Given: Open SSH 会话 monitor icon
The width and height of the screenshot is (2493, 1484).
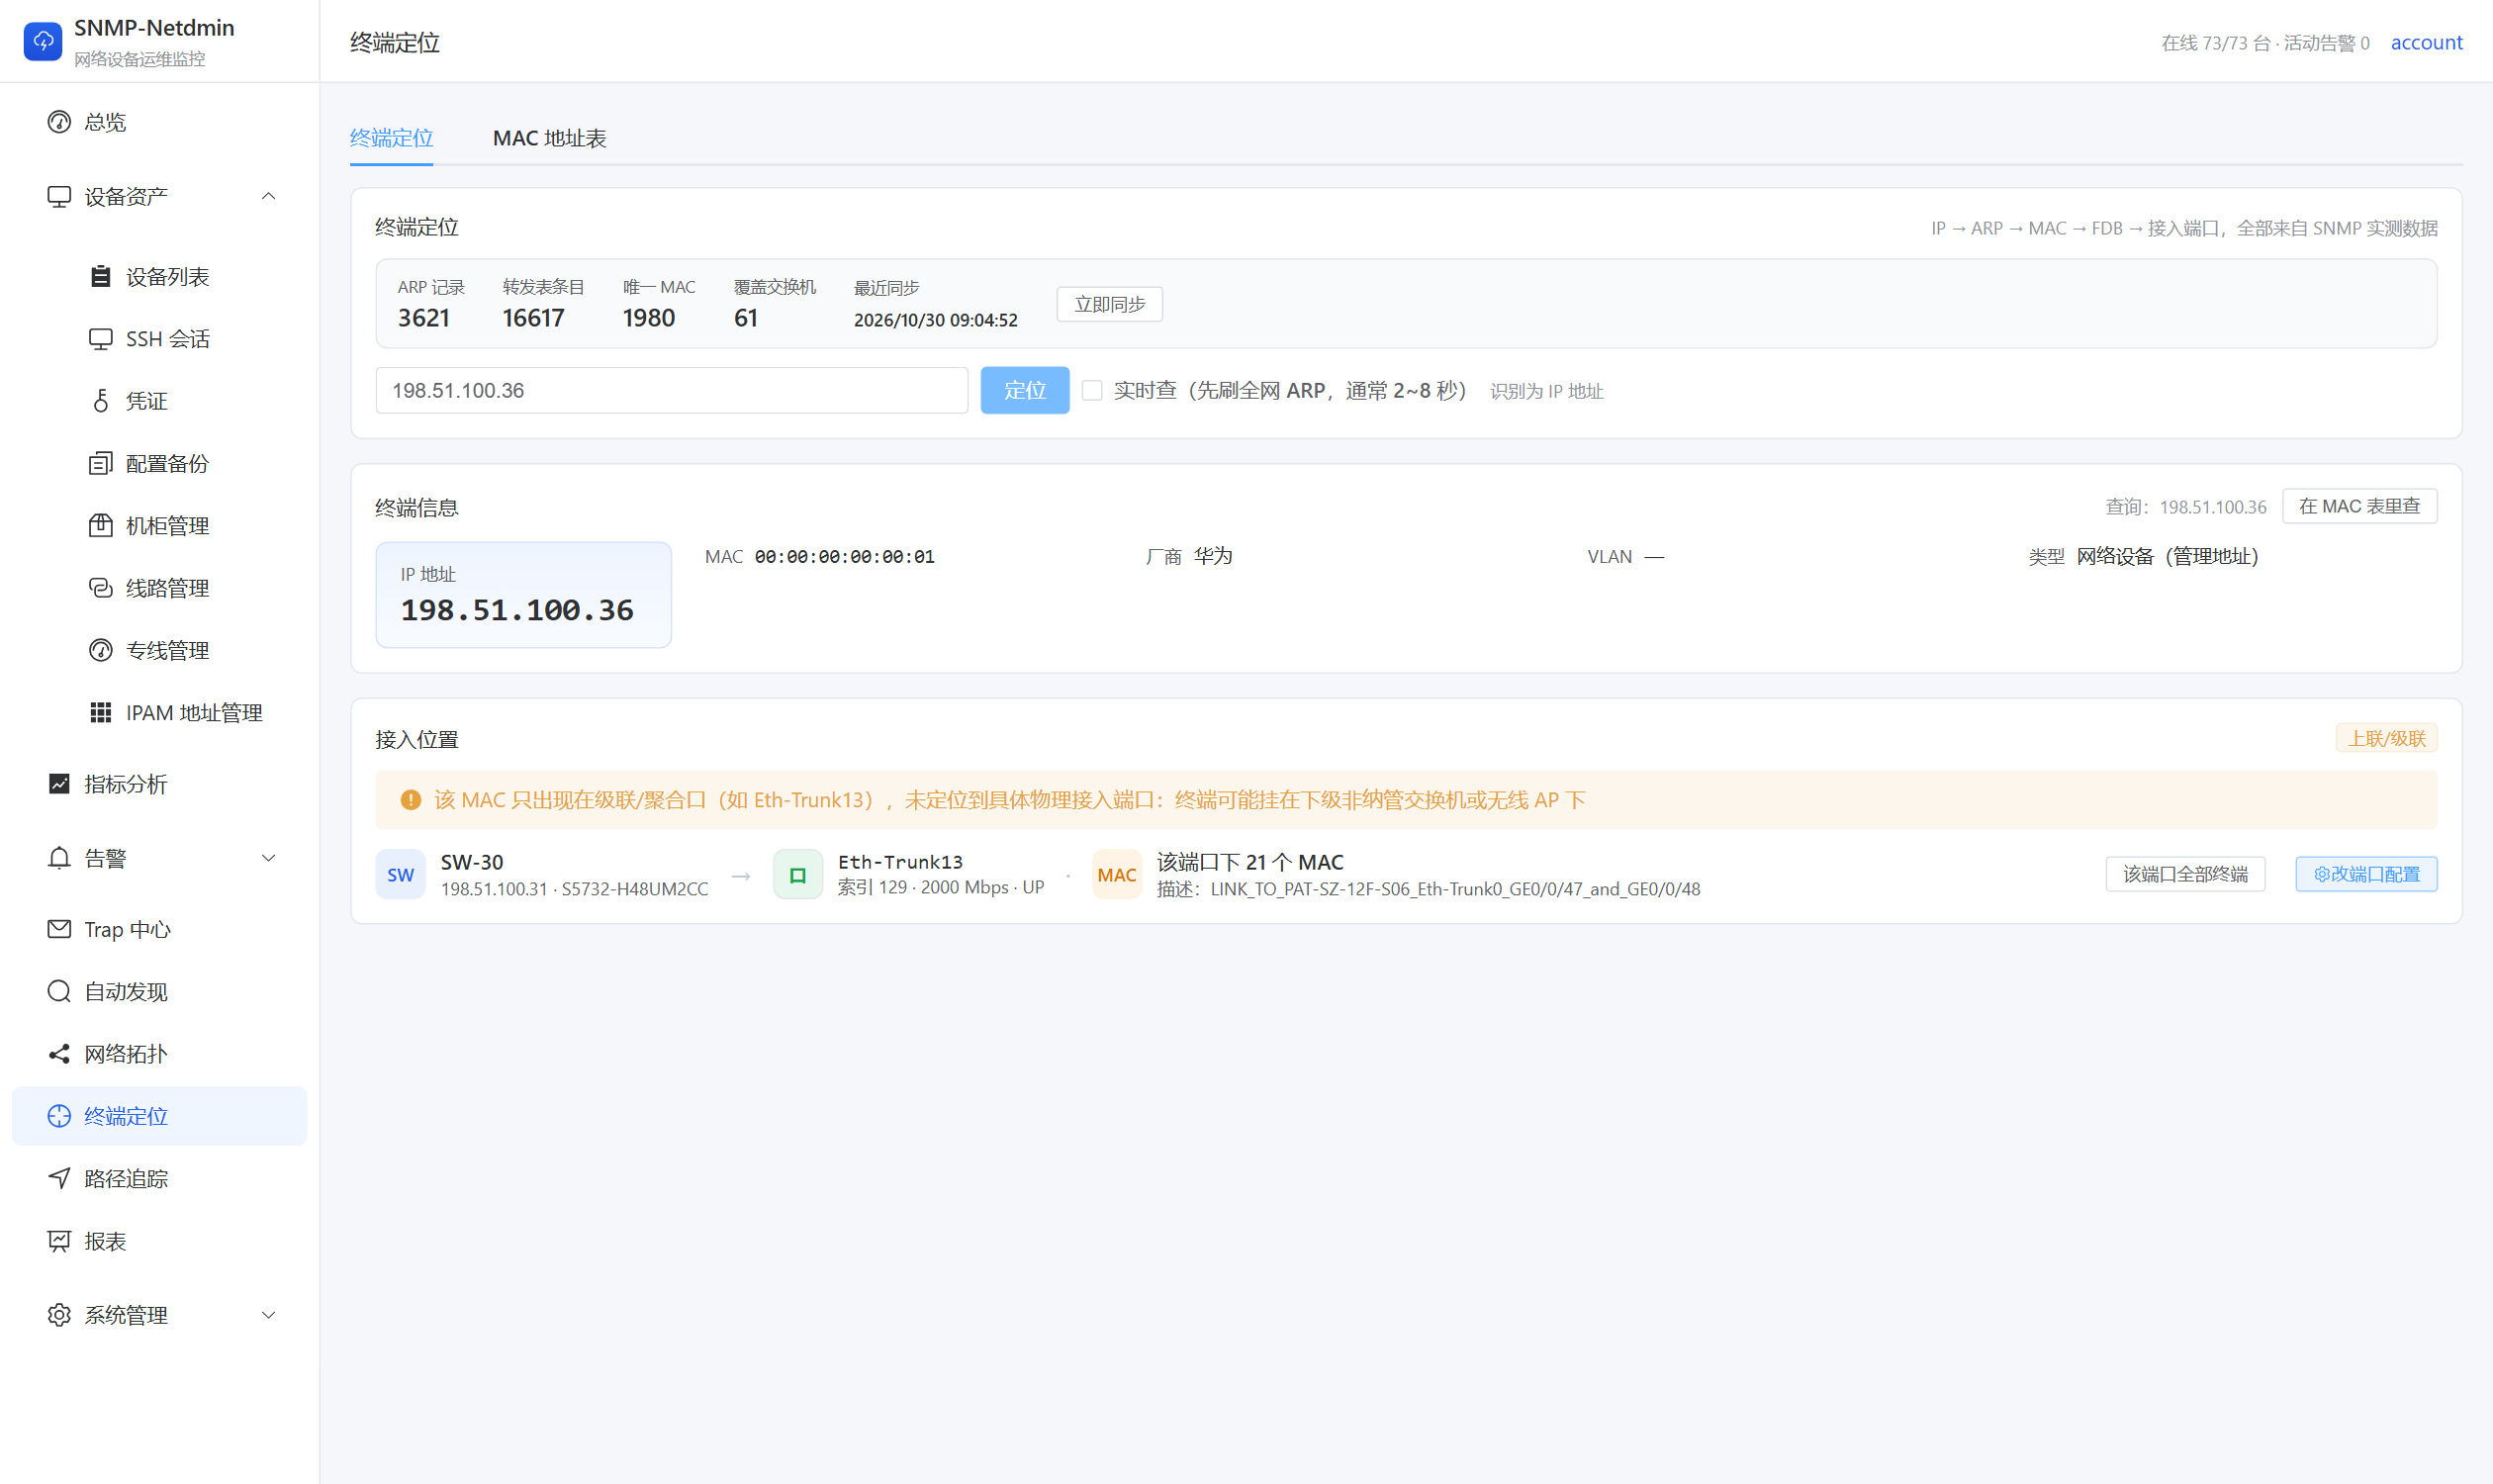Looking at the screenshot, I should tap(100, 339).
